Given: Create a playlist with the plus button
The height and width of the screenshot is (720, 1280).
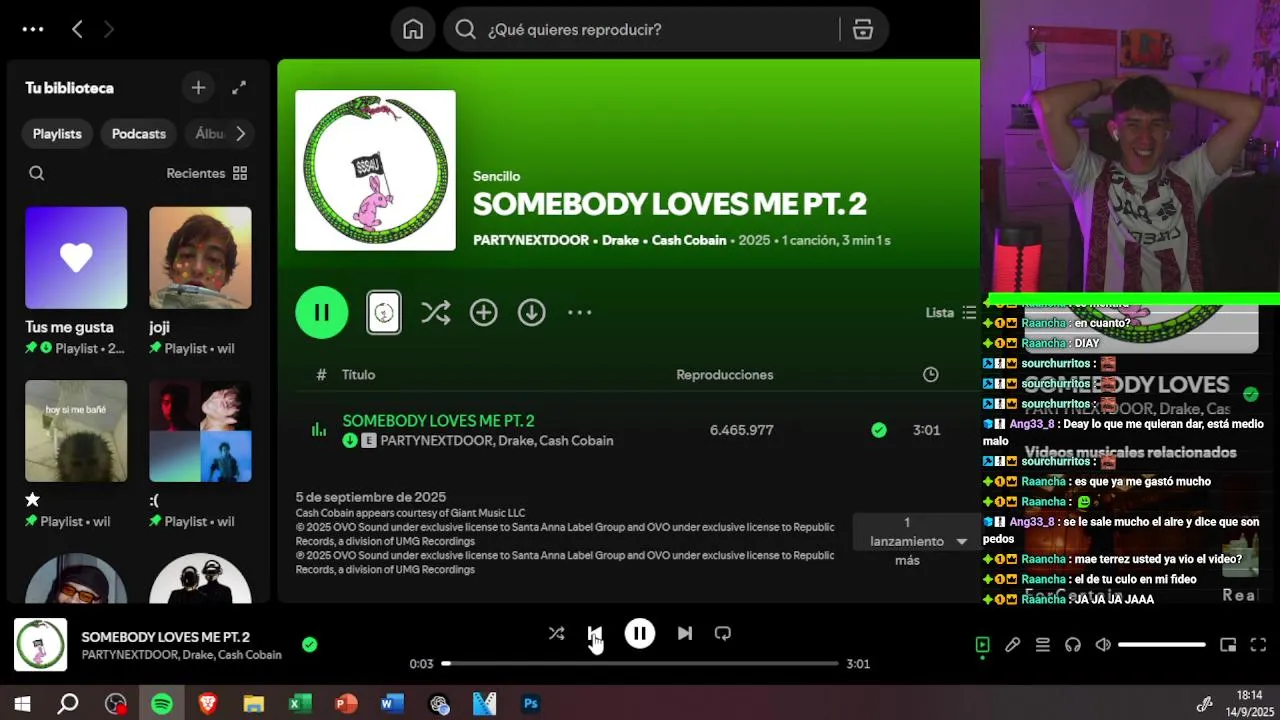Looking at the screenshot, I should click(x=198, y=88).
